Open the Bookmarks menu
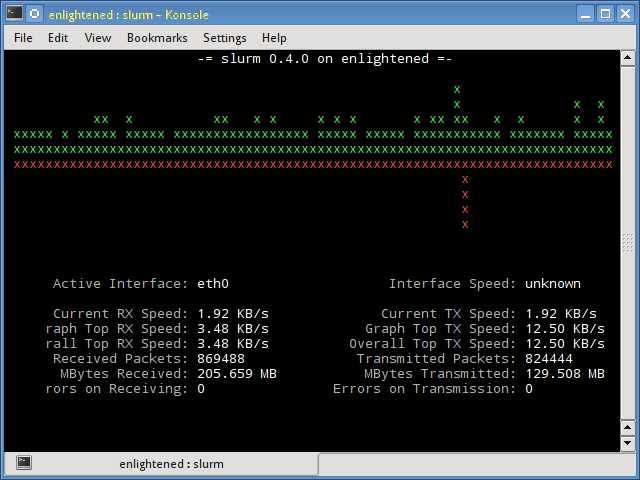640x480 pixels. (157, 38)
